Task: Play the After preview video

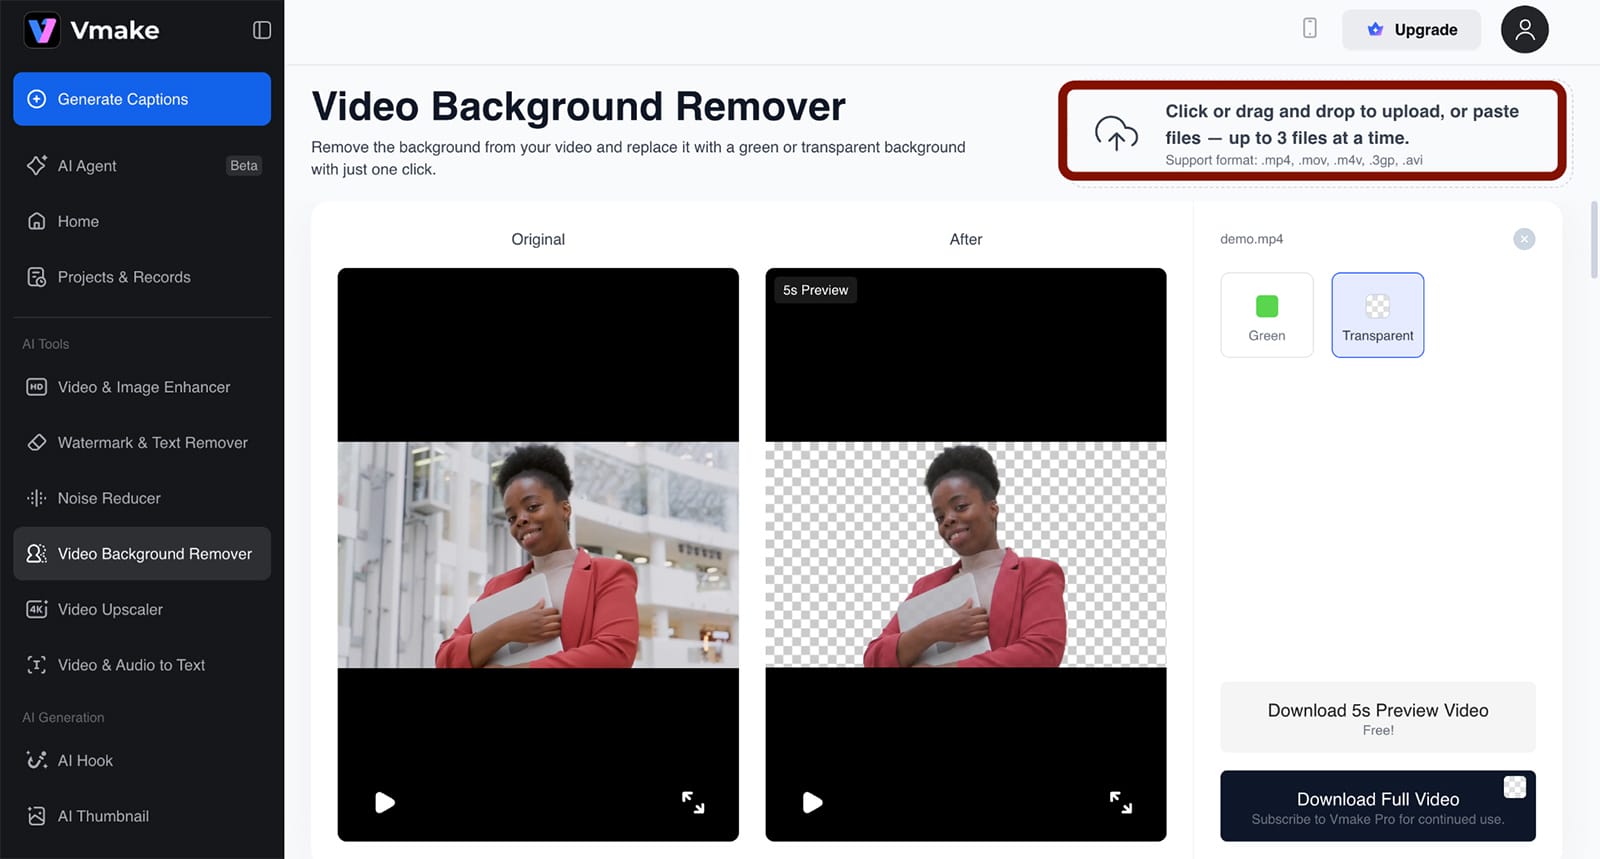Action: [812, 802]
